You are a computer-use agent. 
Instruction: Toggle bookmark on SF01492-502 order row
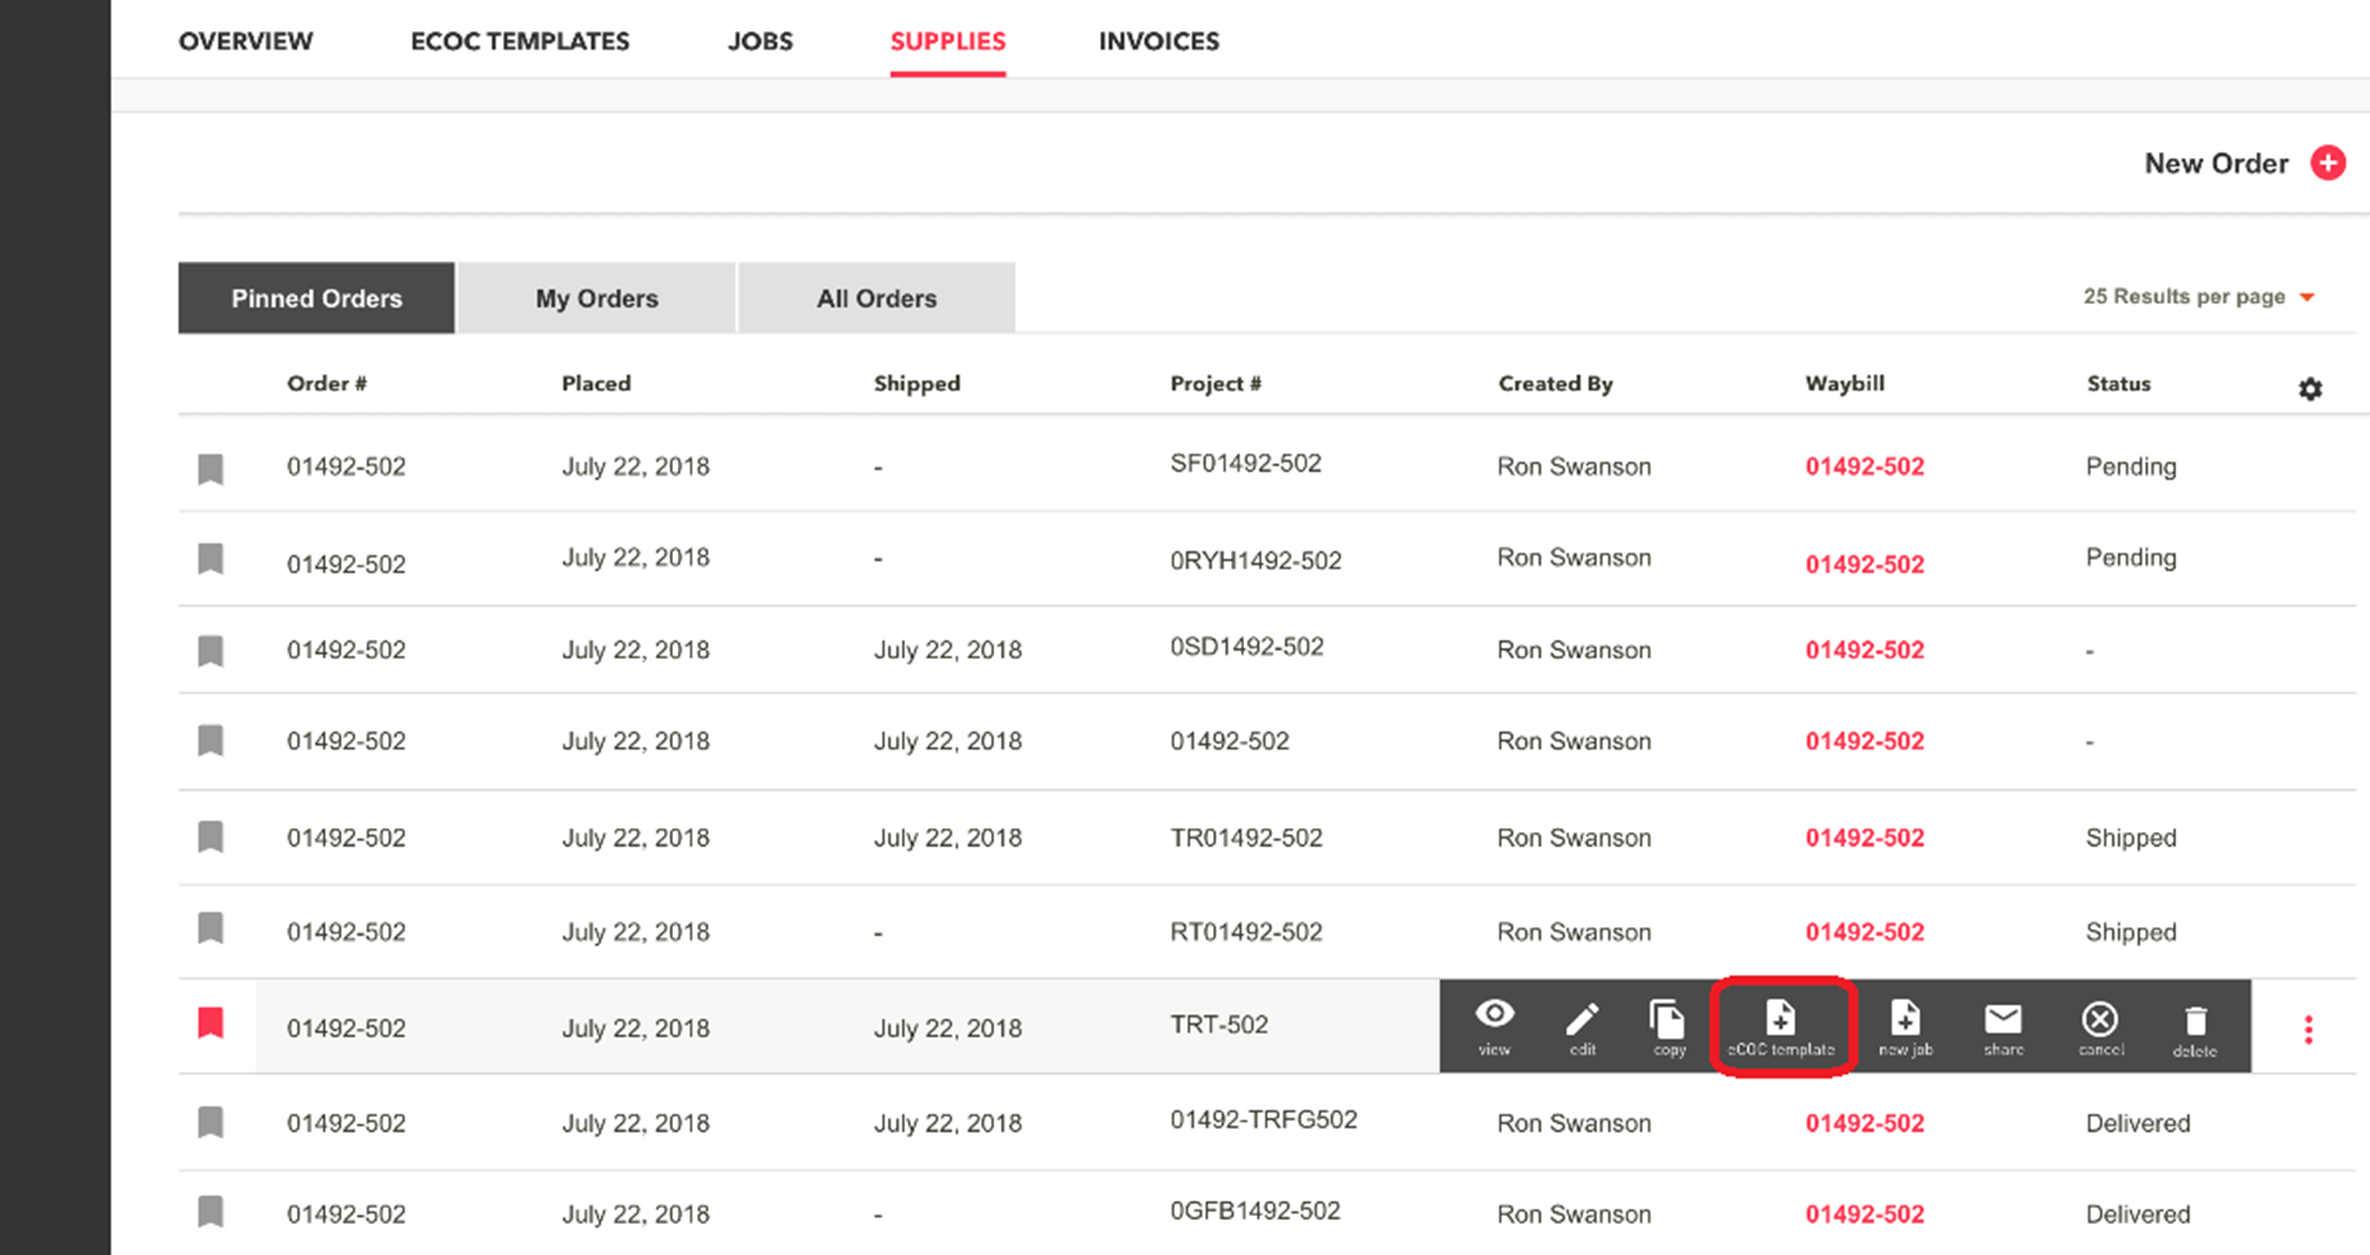211,468
